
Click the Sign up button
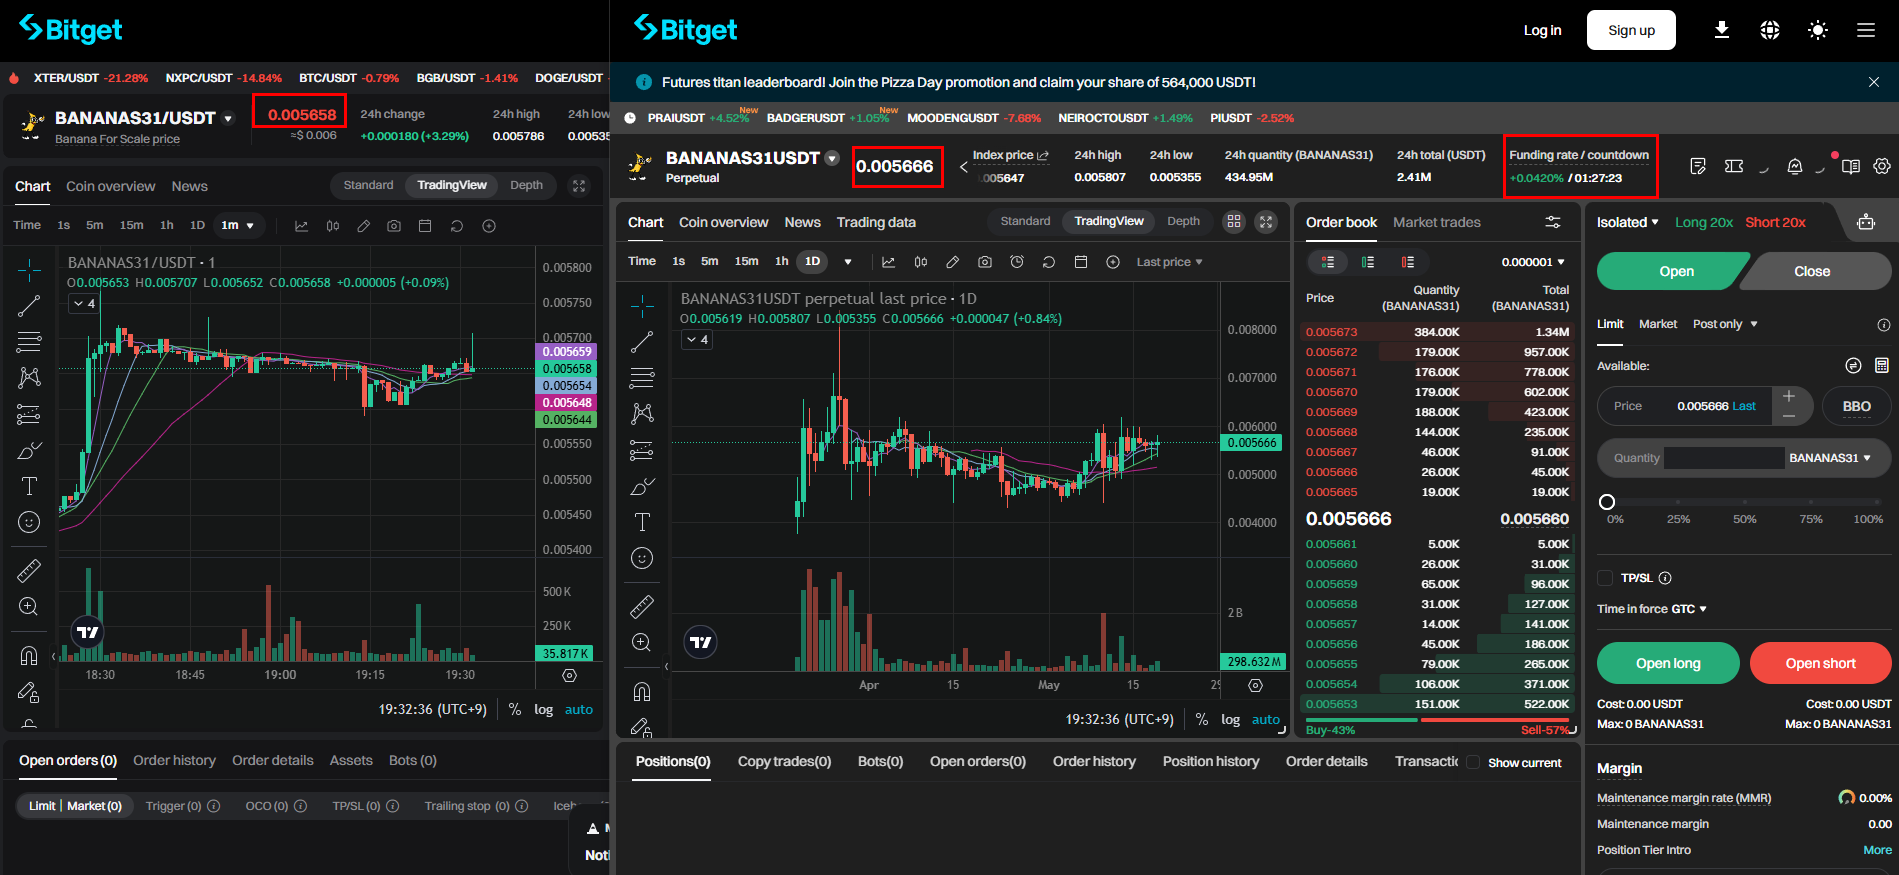click(x=1631, y=30)
